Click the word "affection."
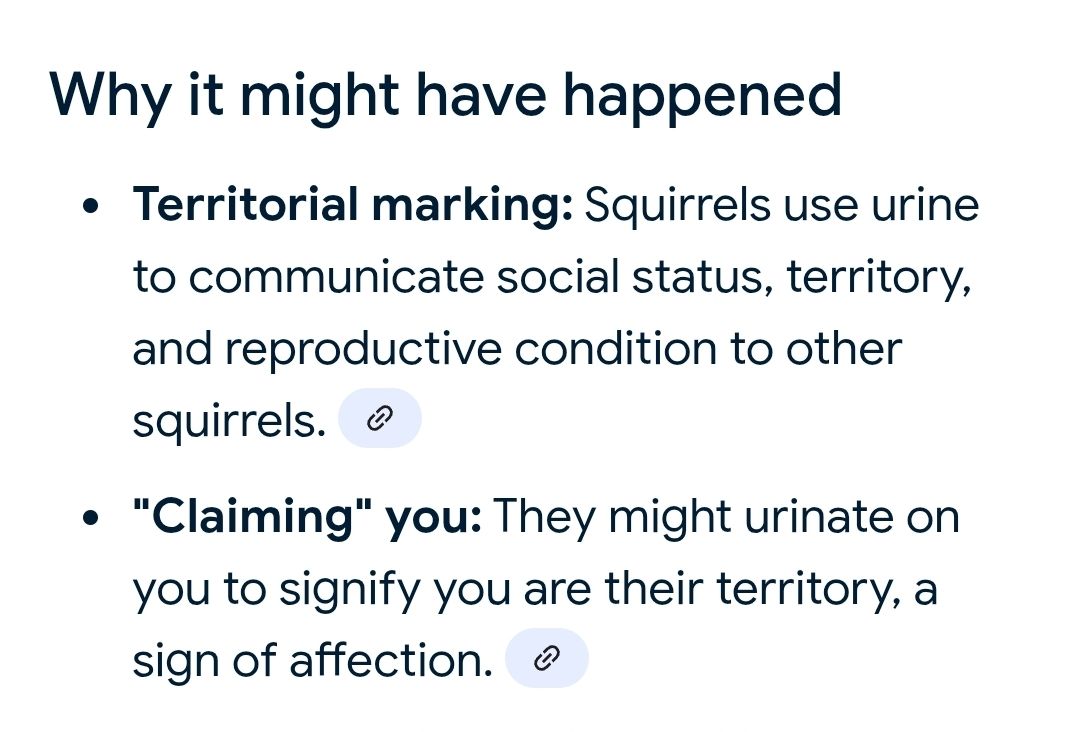Image resolution: width=1080 pixels, height=732 pixels. pyautogui.click(x=391, y=660)
